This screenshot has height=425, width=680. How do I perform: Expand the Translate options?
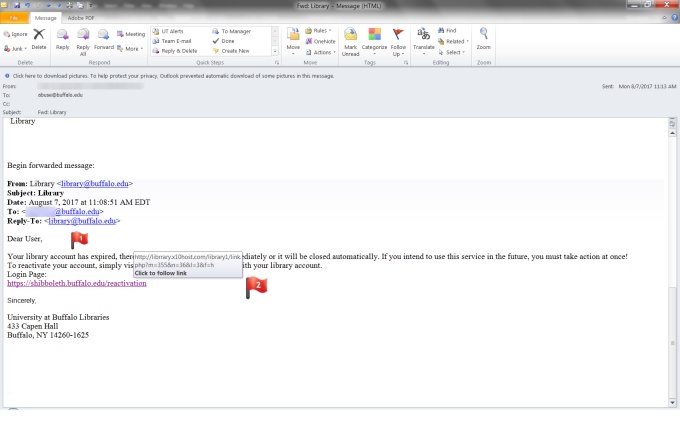pyautogui.click(x=424, y=41)
